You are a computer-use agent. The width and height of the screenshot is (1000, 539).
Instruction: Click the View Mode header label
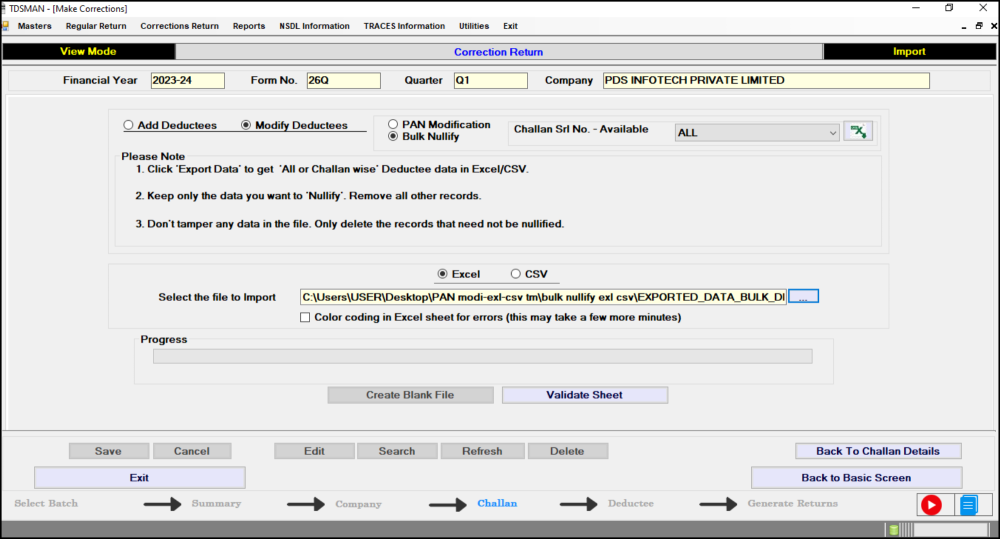(x=88, y=52)
